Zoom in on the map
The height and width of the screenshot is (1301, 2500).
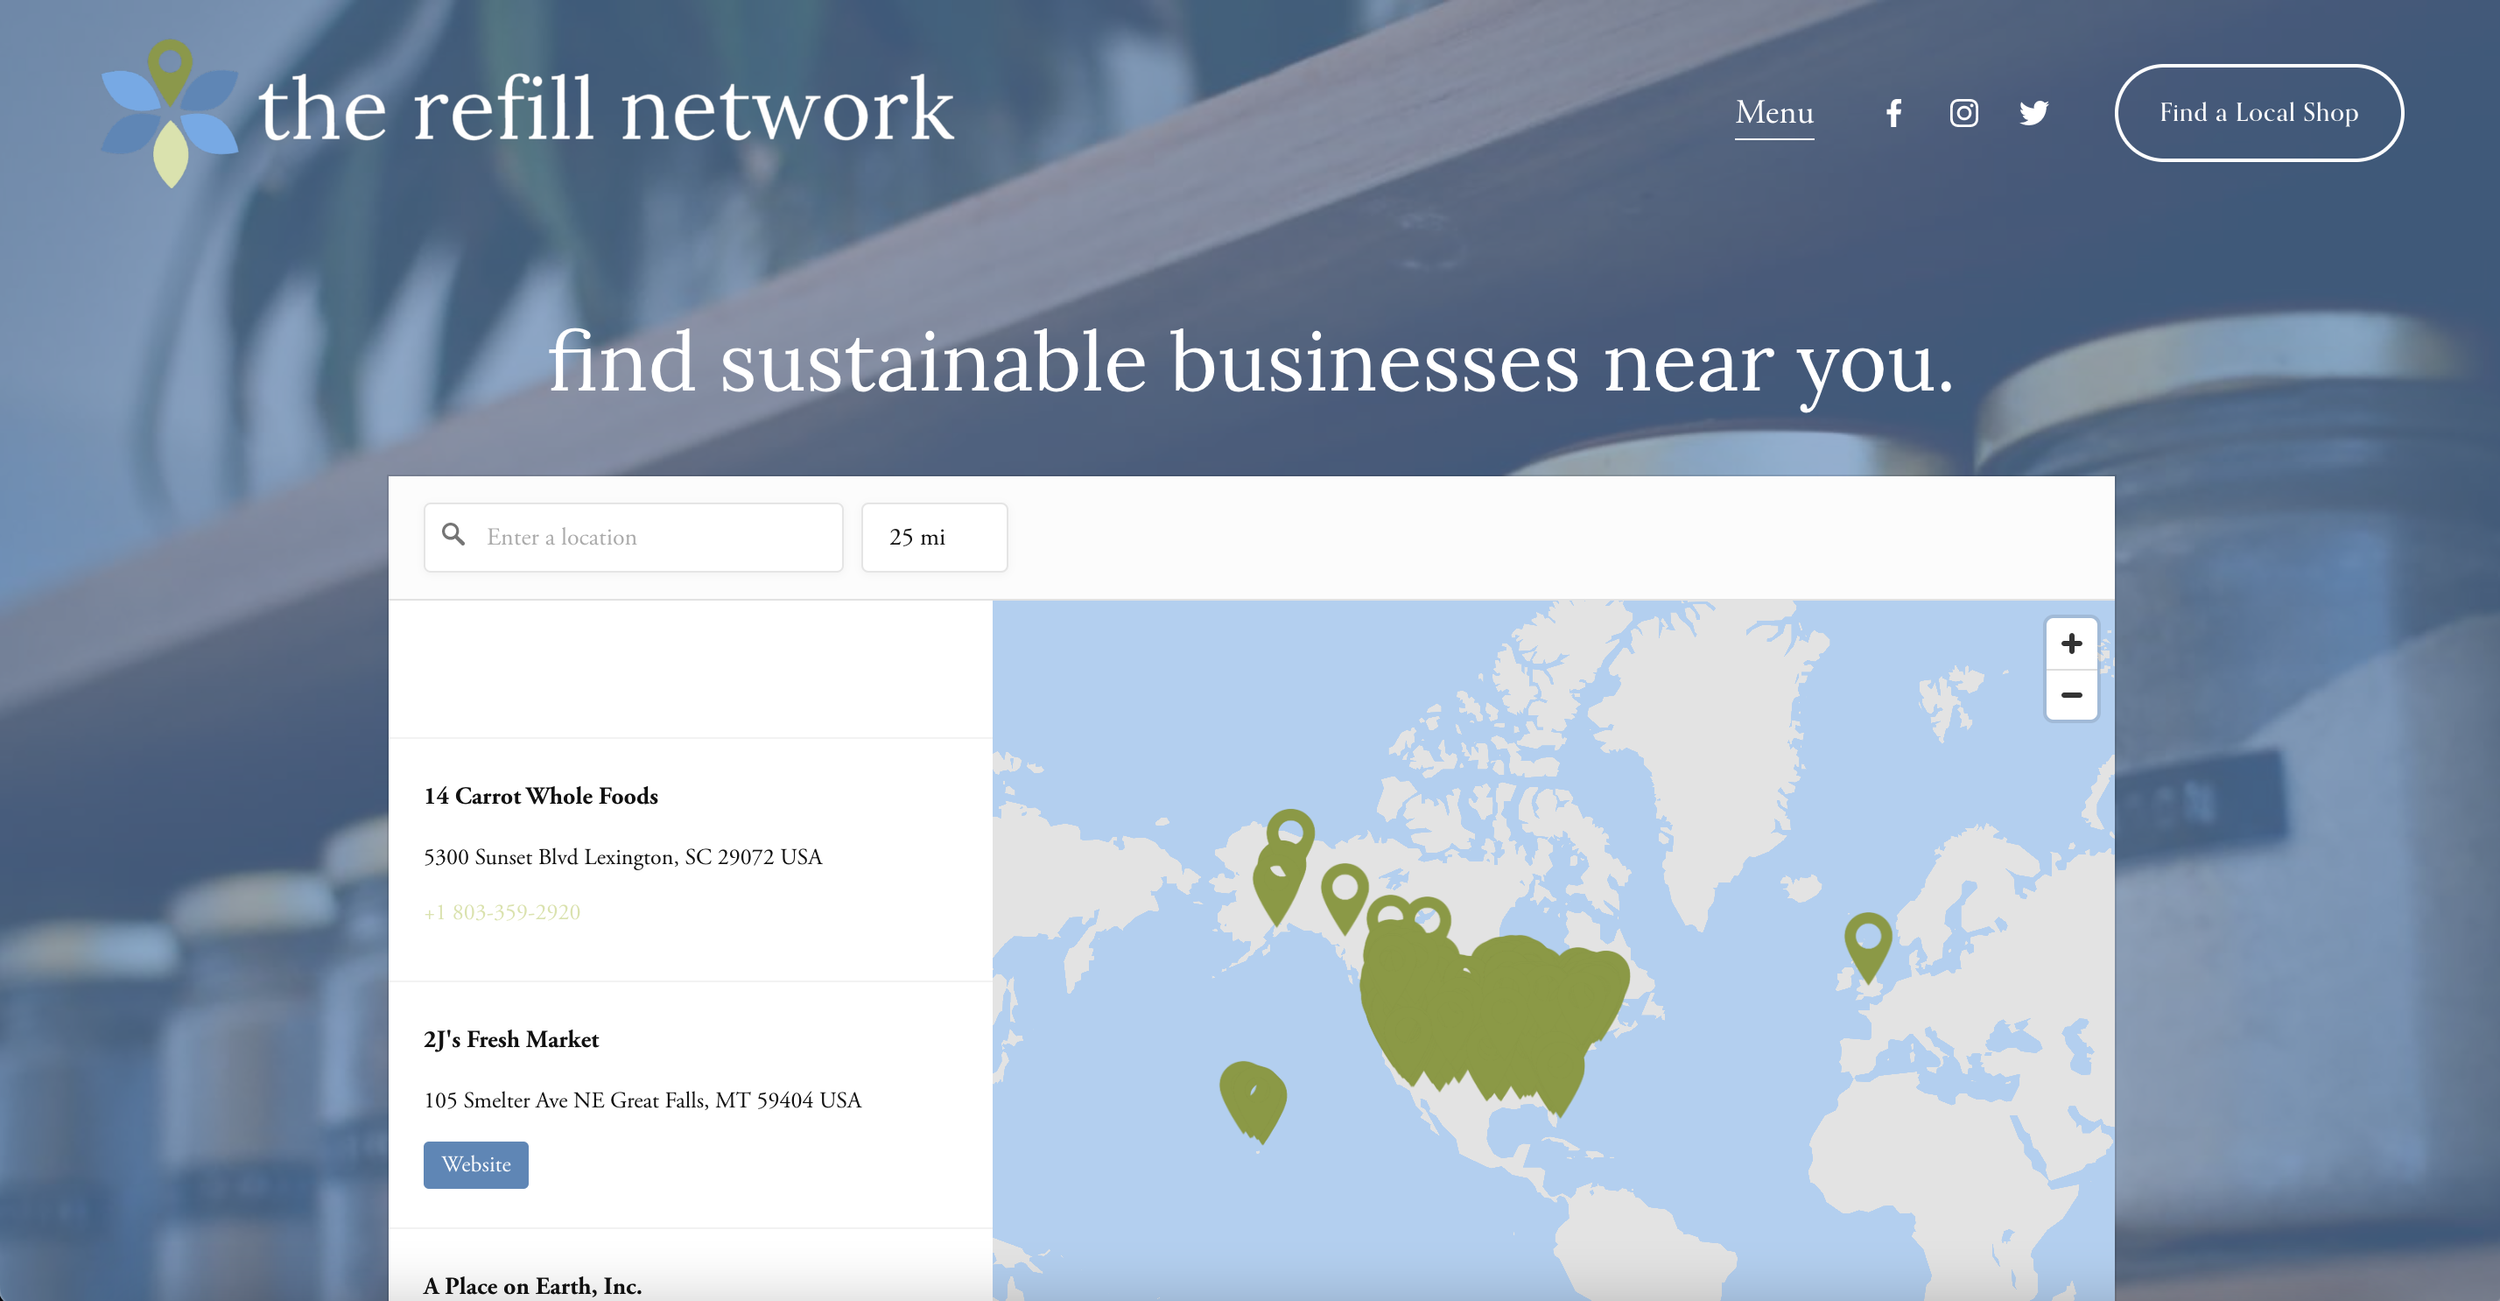(2072, 644)
